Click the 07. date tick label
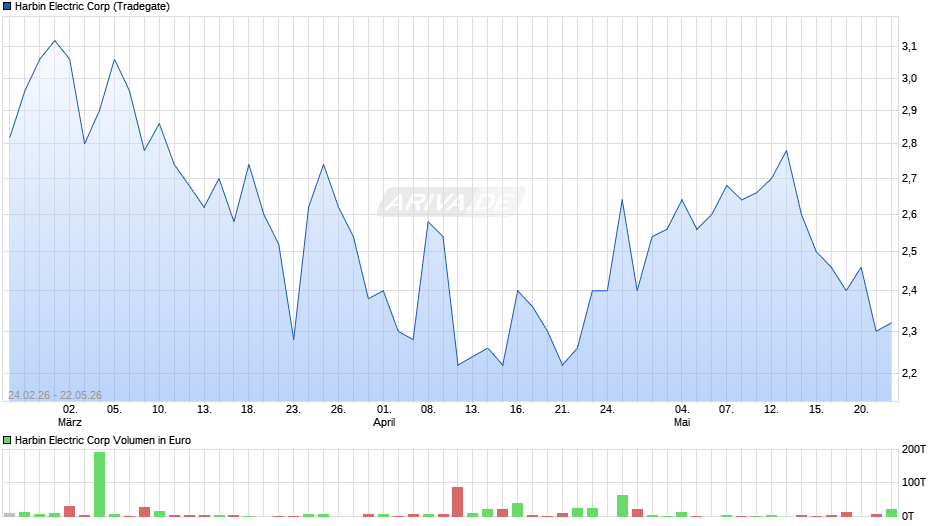This screenshot has height=526, width=940. click(x=726, y=409)
